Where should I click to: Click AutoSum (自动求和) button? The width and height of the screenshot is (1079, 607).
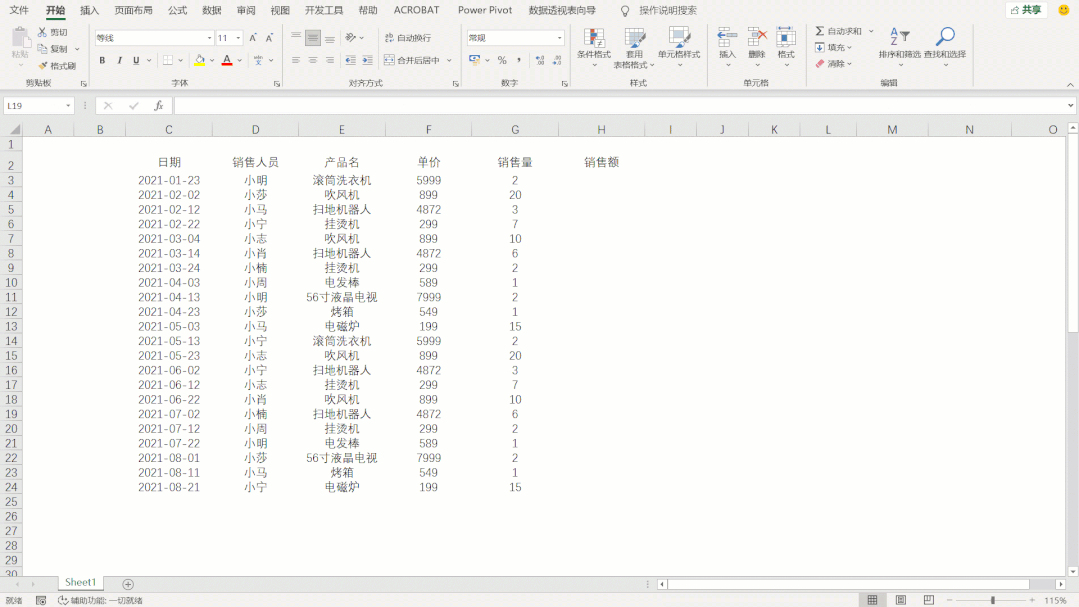(839, 31)
